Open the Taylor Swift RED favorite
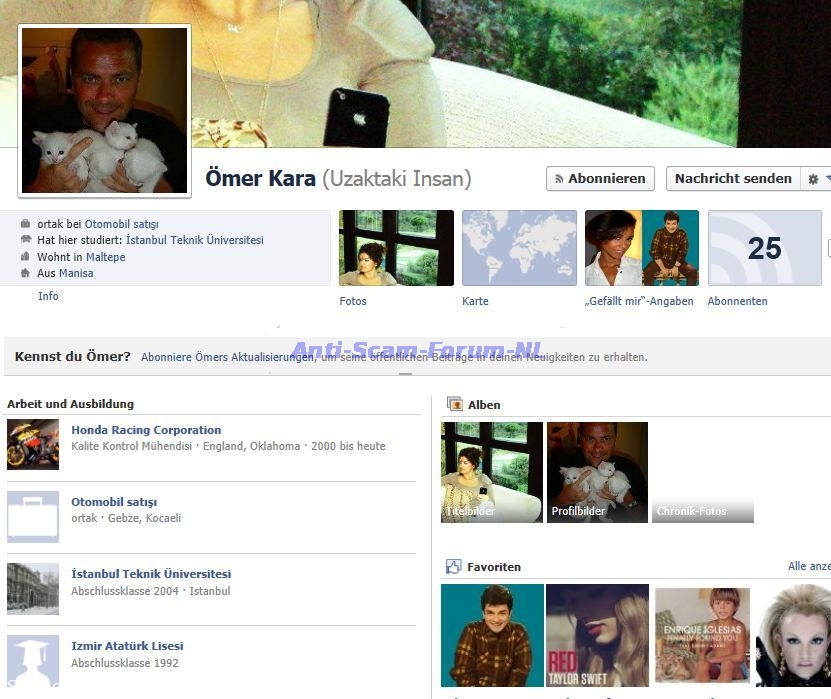 coord(597,635)
